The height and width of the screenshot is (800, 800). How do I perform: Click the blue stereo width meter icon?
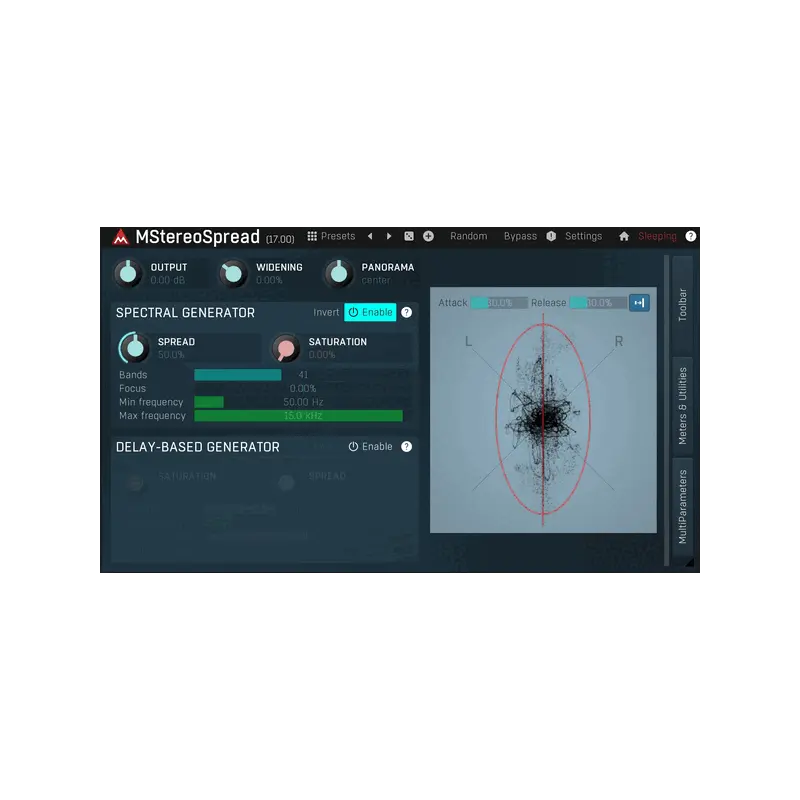[639, 303]
